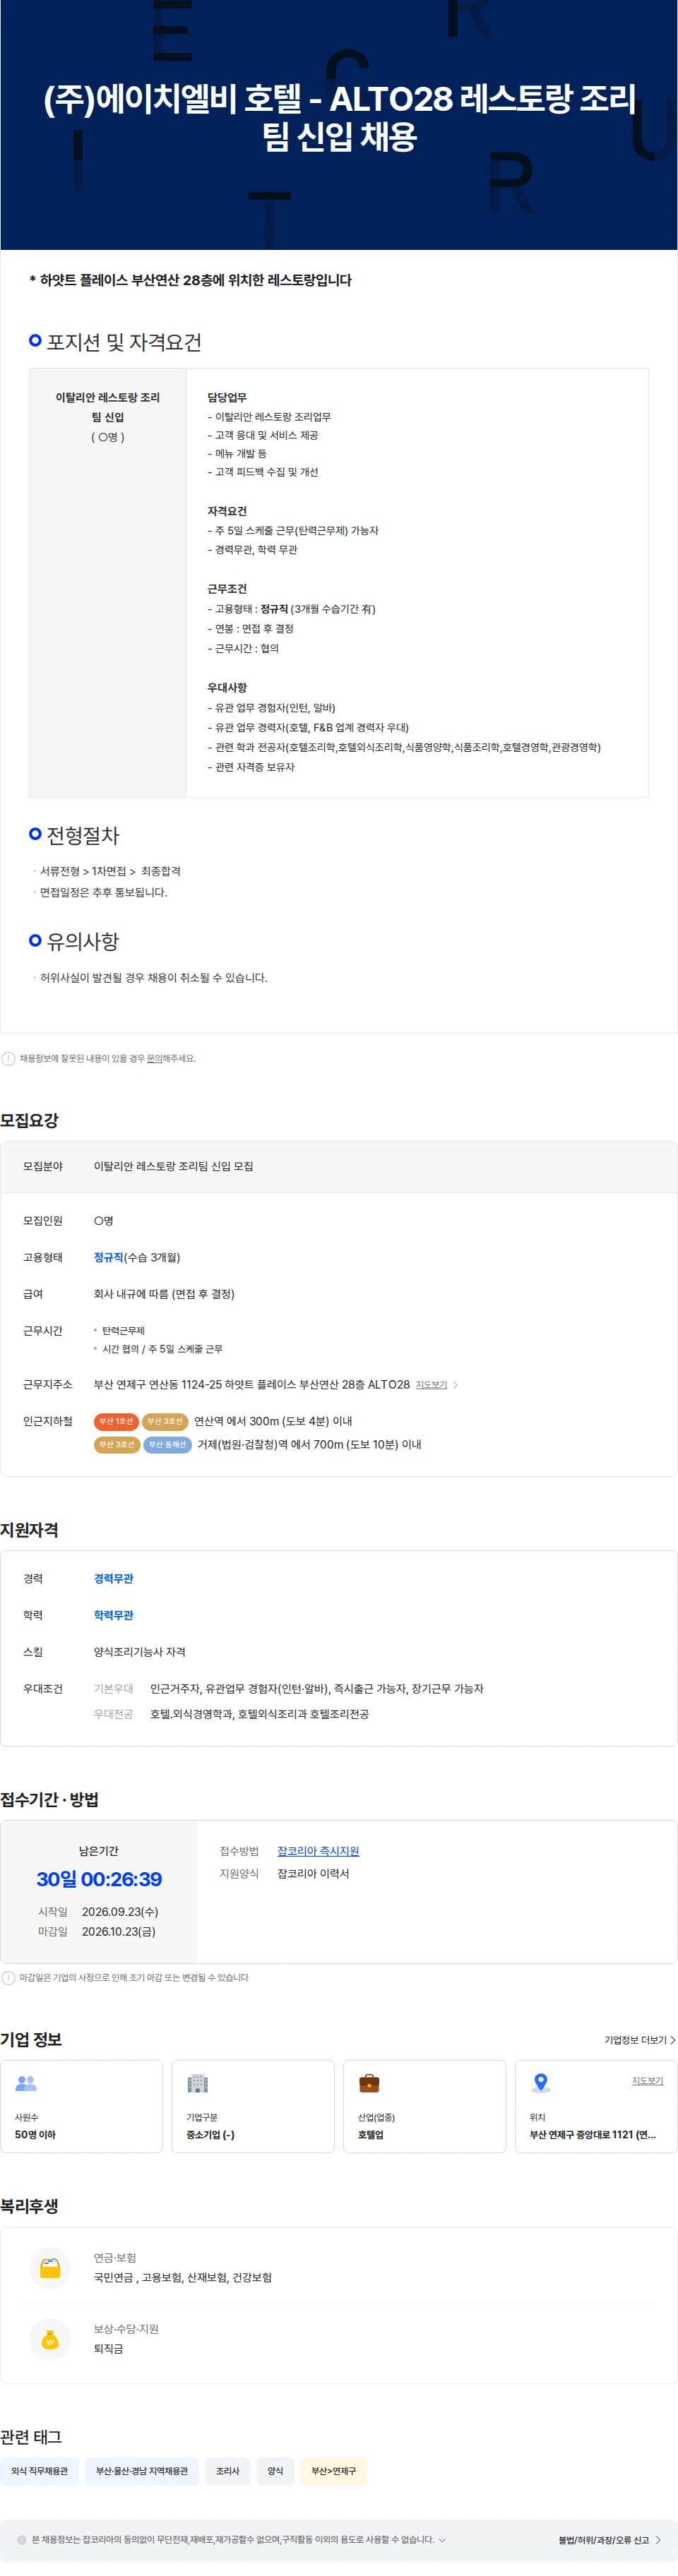Click the 기업구분 중소기업 card
The image size is (678, 2576).
click(253, 2106)
